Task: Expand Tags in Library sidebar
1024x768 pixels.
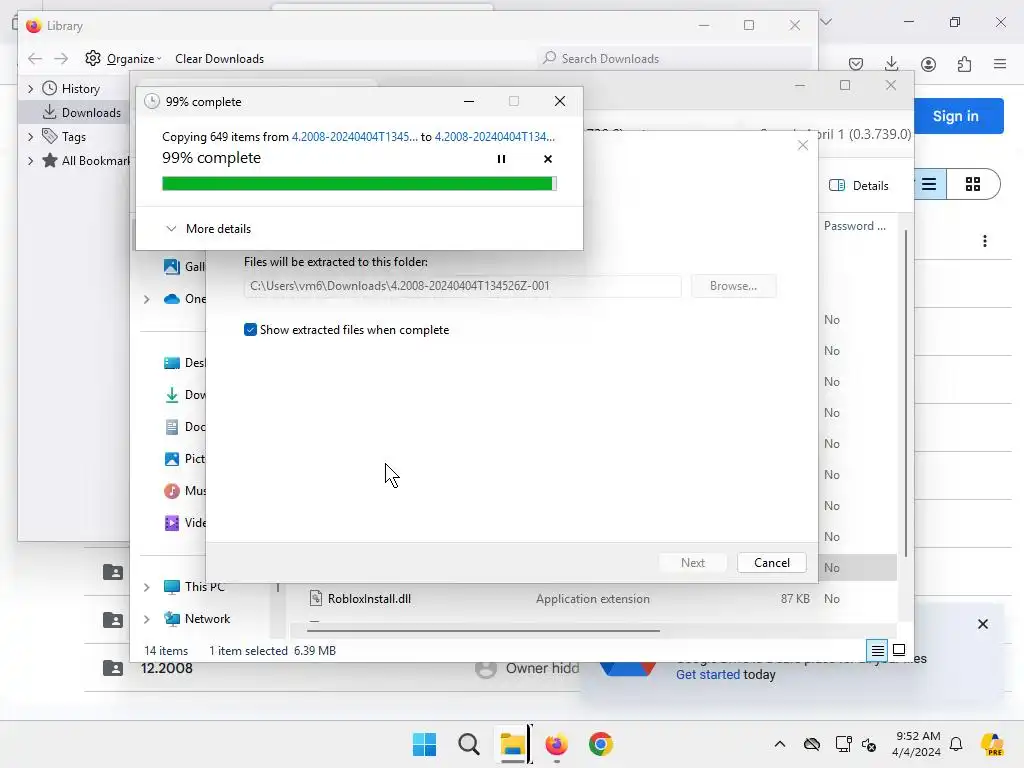Action: click(x=31, y=136)
